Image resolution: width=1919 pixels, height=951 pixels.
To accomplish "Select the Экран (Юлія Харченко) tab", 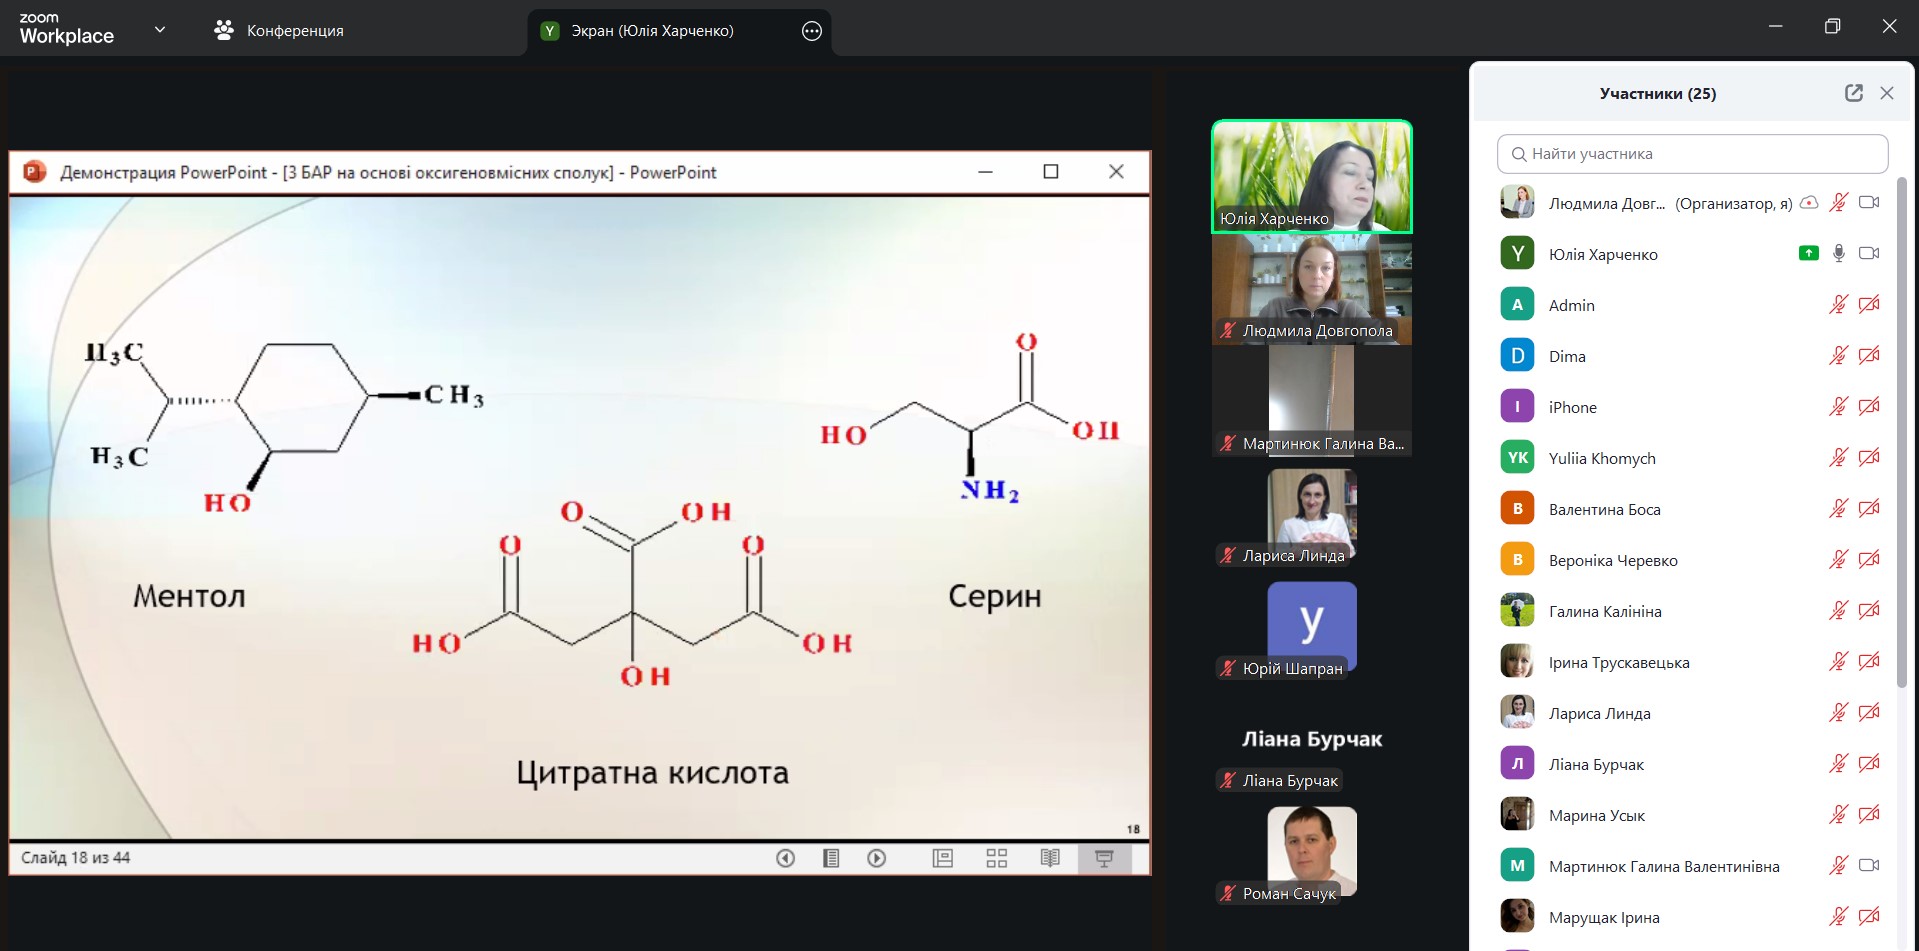I will [652, 31].
